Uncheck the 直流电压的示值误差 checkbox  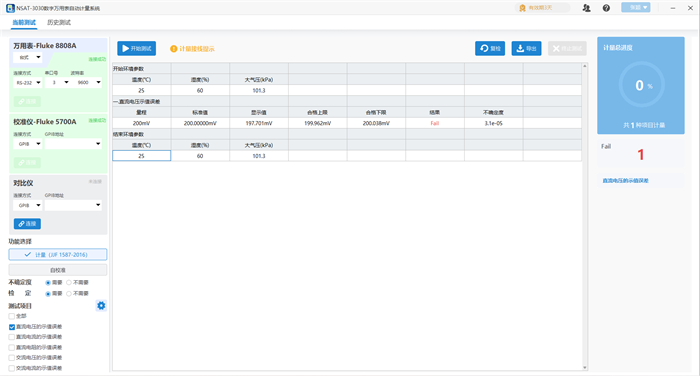[12, 327]
